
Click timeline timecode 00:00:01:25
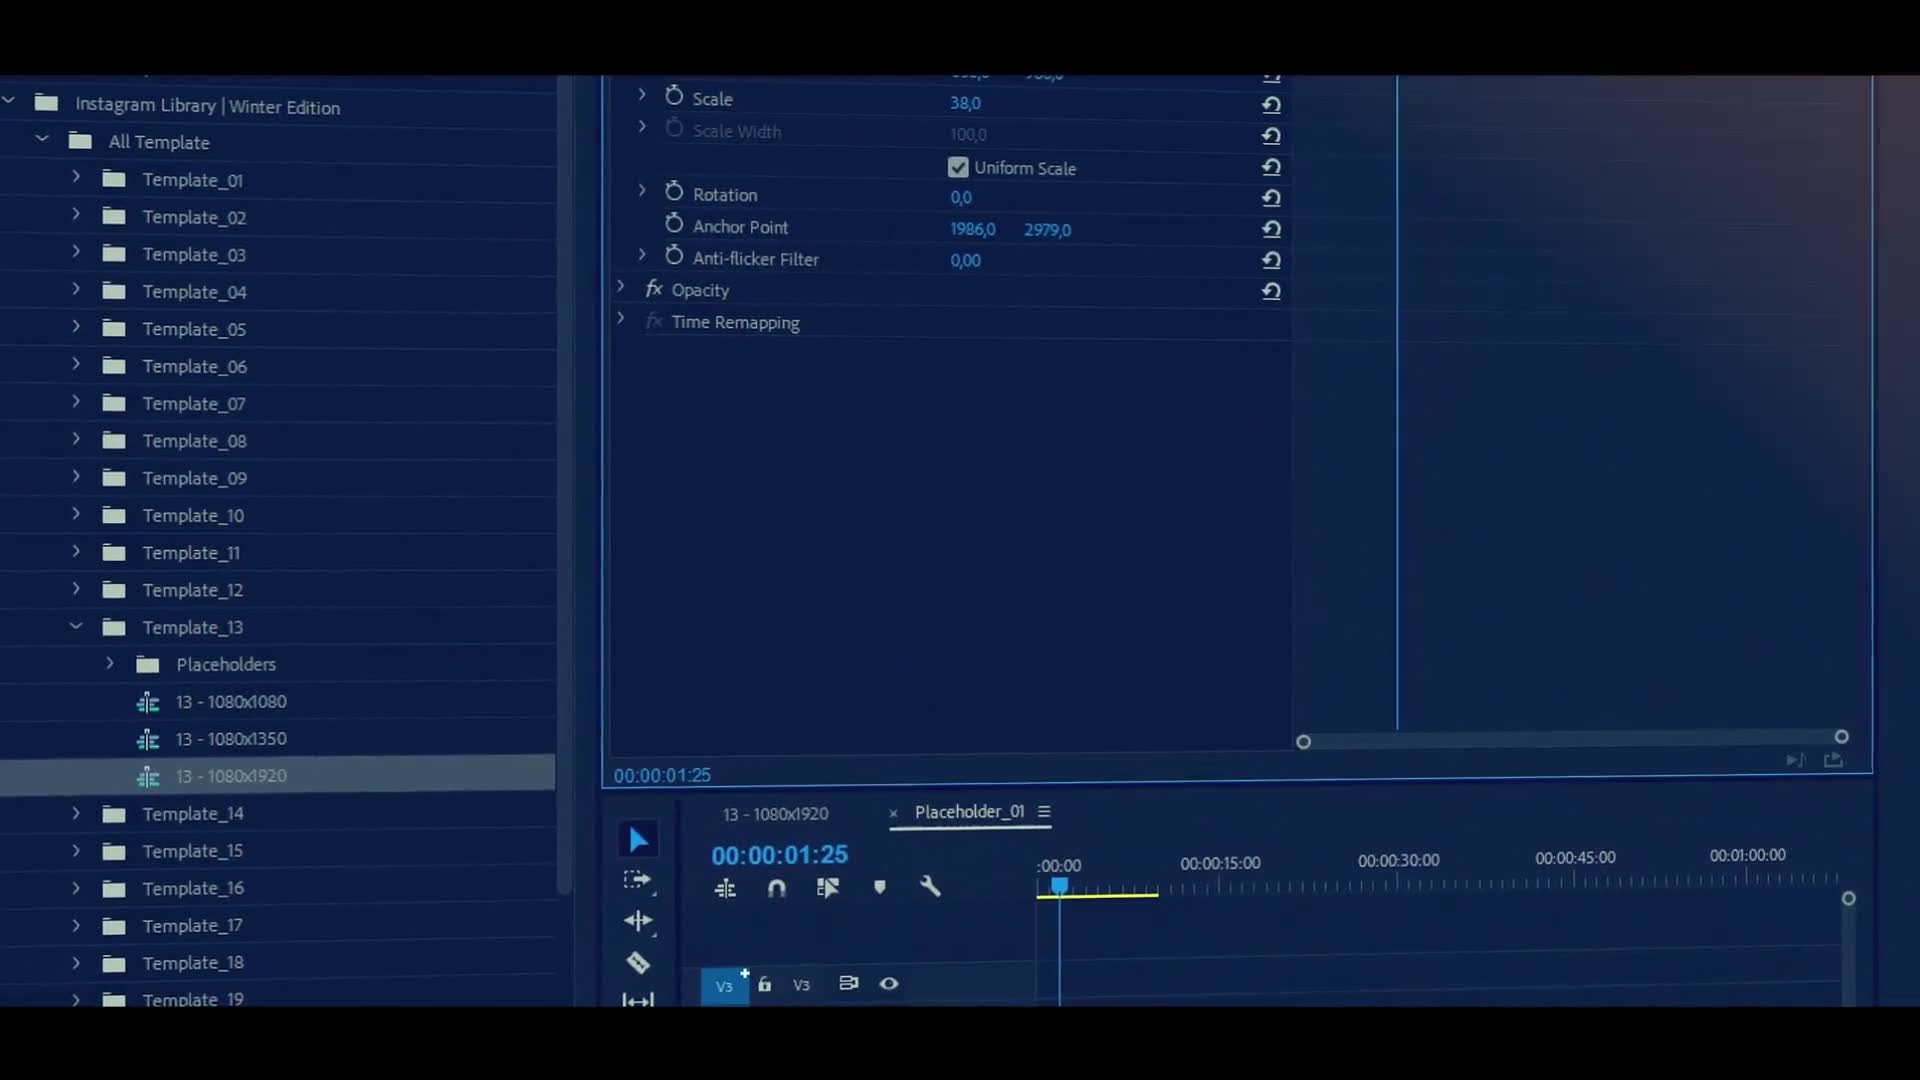[779, 855]
